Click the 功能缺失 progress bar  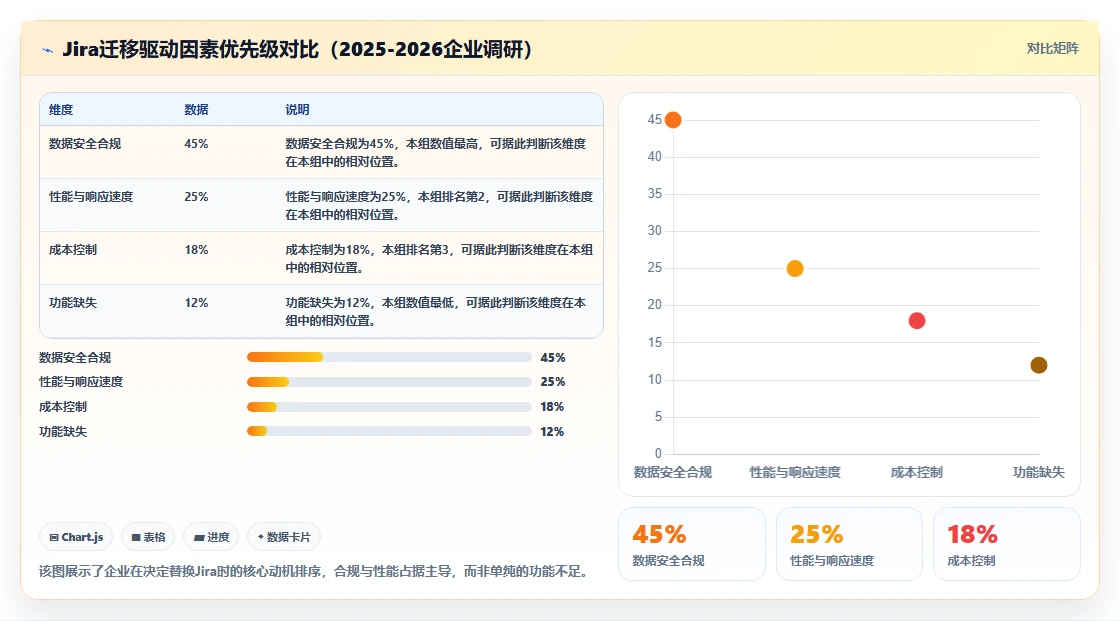(x=389, y=432)
